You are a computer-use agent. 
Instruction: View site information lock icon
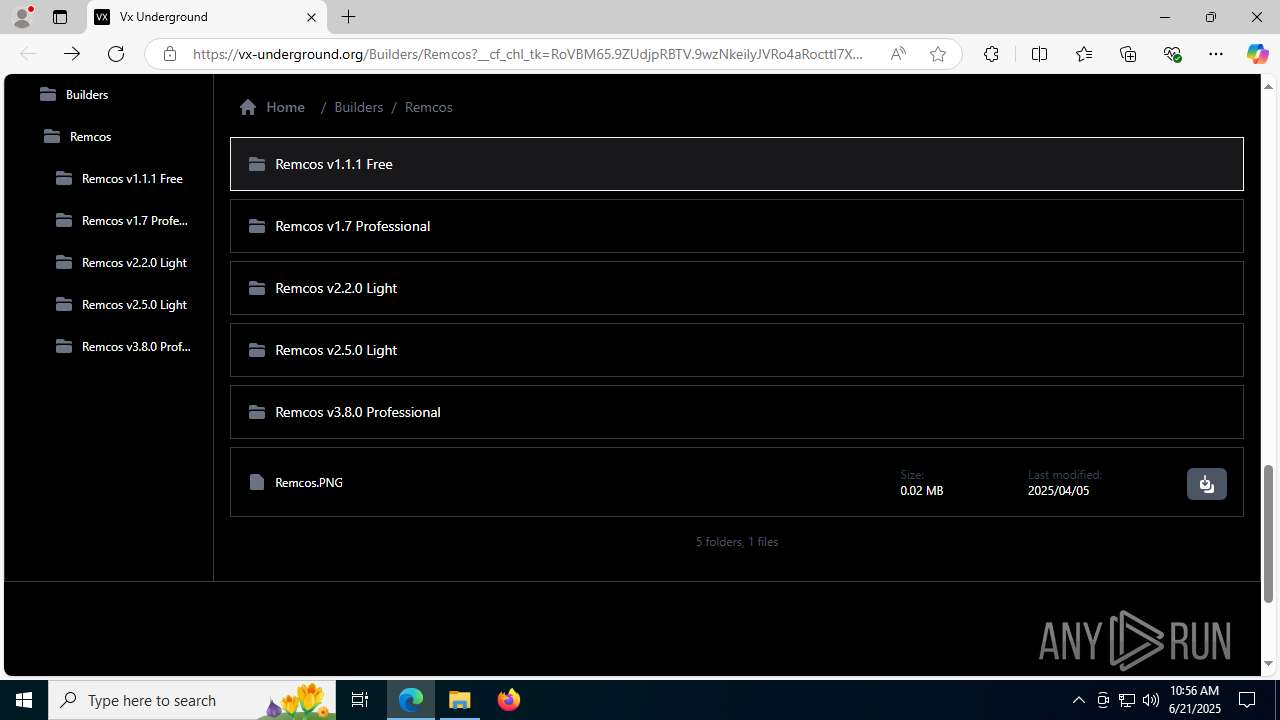[x=170, y=54]
